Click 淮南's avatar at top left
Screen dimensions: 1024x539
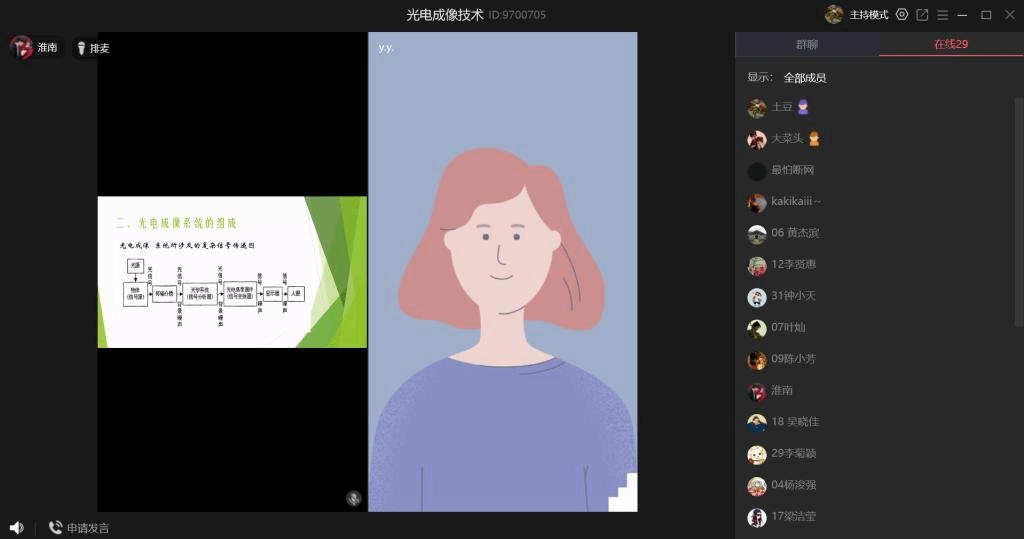coord(21,47)
